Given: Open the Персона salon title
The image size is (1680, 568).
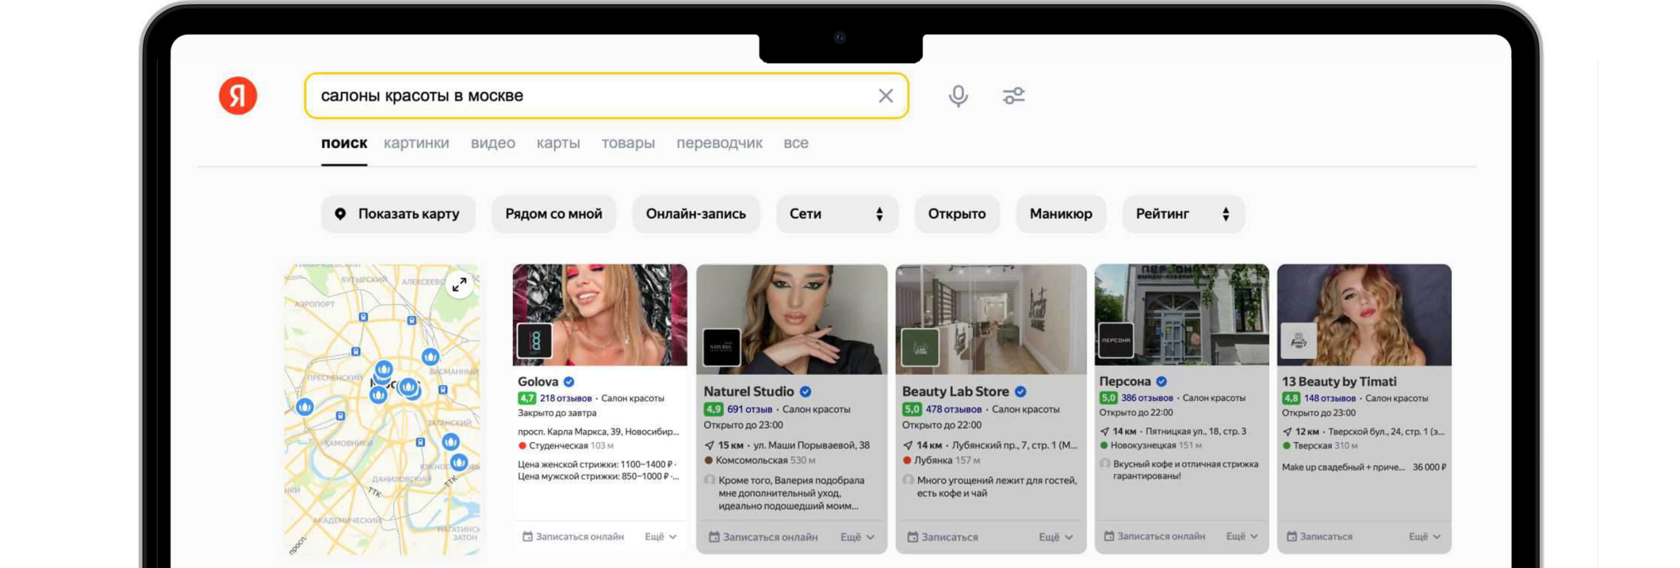Looking at the screenshot, I should click(x=1125, y=382).
